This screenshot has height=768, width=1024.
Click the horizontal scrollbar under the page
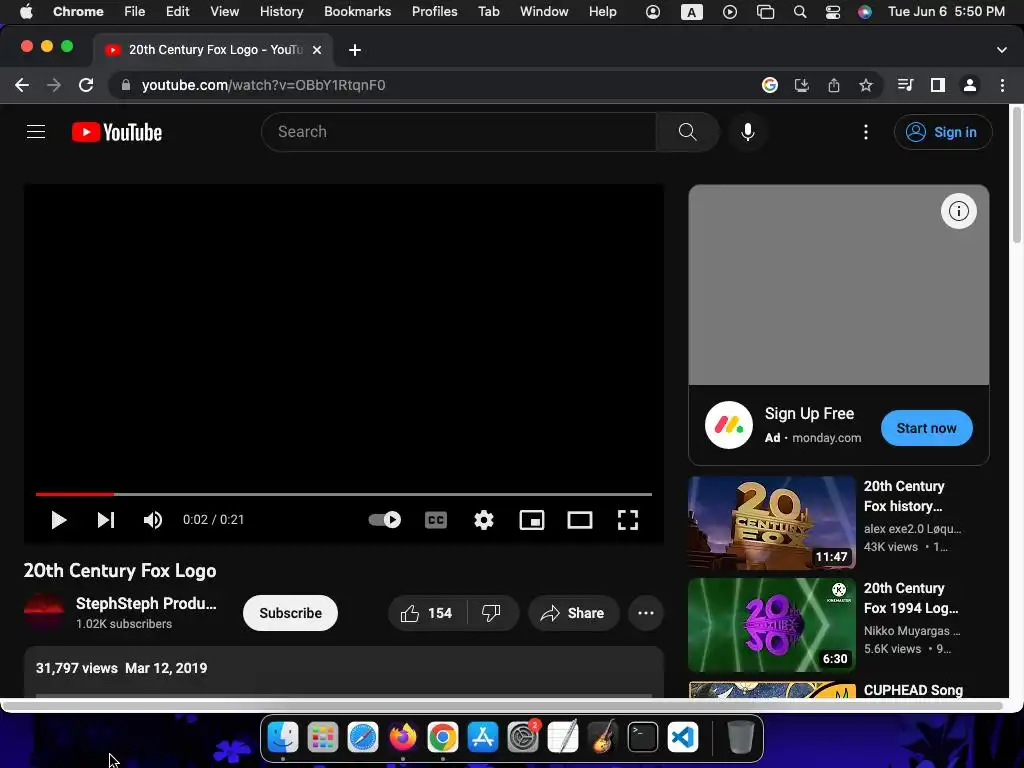pyautogui.click(x=503, y=706)
